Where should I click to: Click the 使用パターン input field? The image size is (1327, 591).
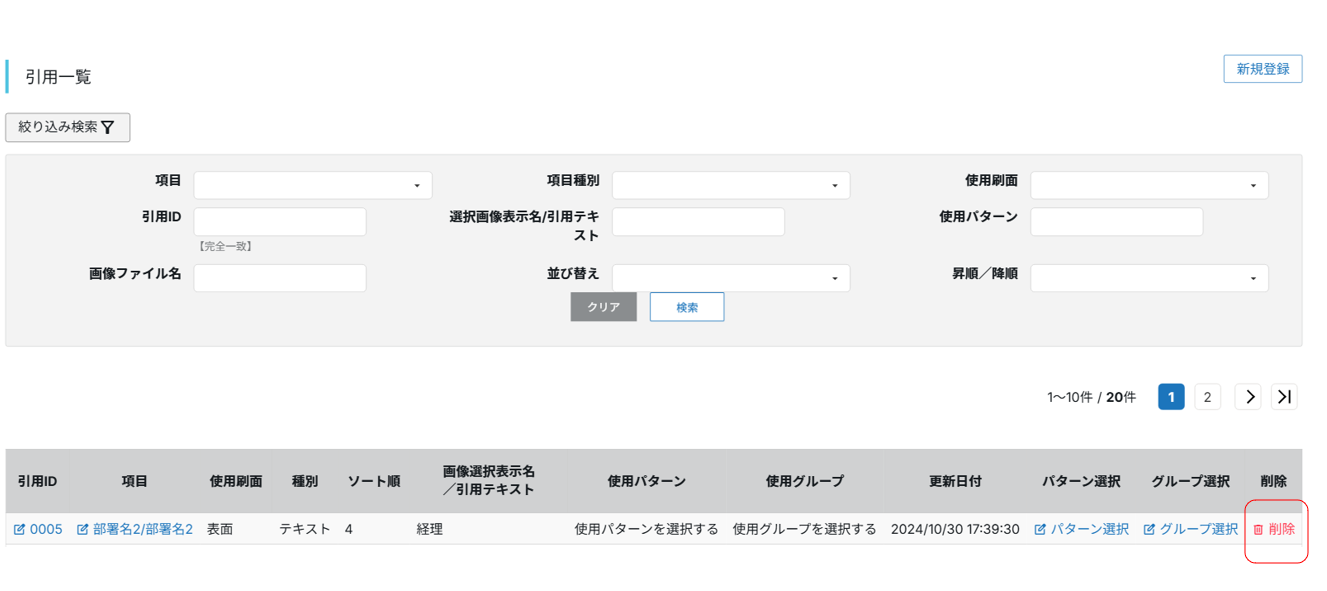click(1116, 221)
